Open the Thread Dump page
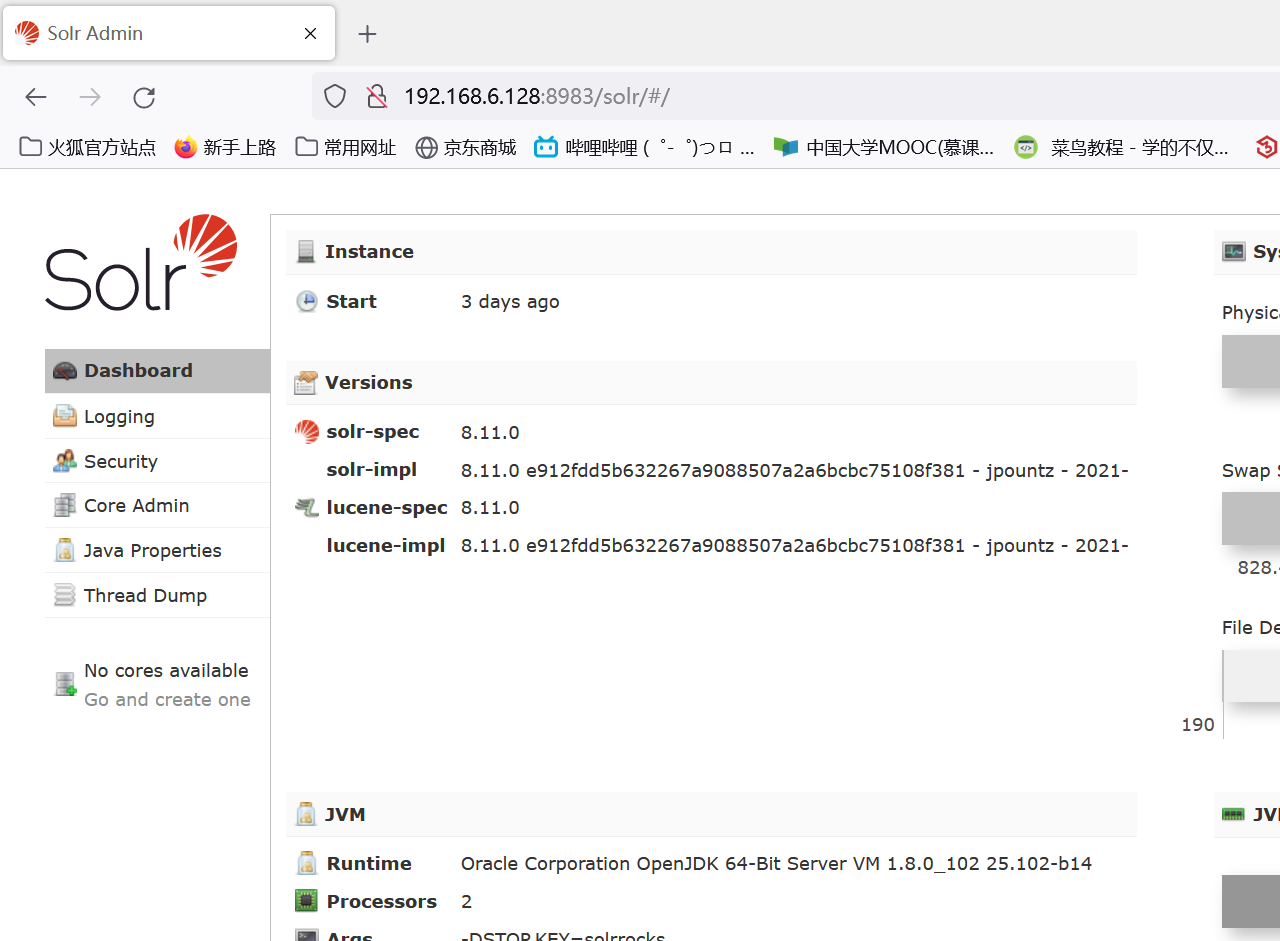This screenshot has width=1280, height=941. [157, 596]
